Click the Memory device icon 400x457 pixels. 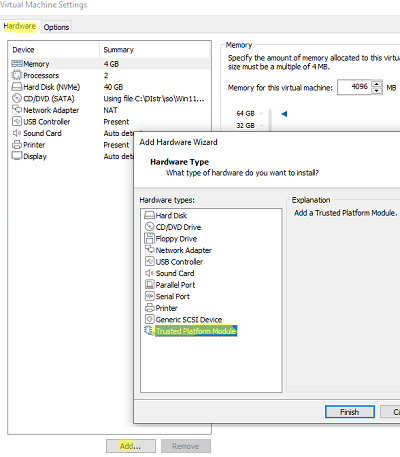[17, 63]
